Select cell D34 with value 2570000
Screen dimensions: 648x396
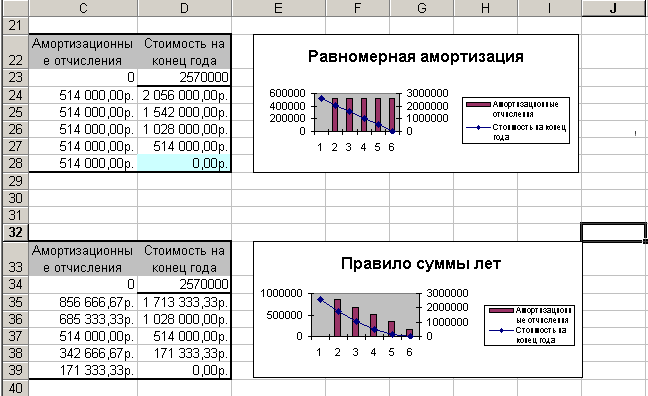coord(184,284)
